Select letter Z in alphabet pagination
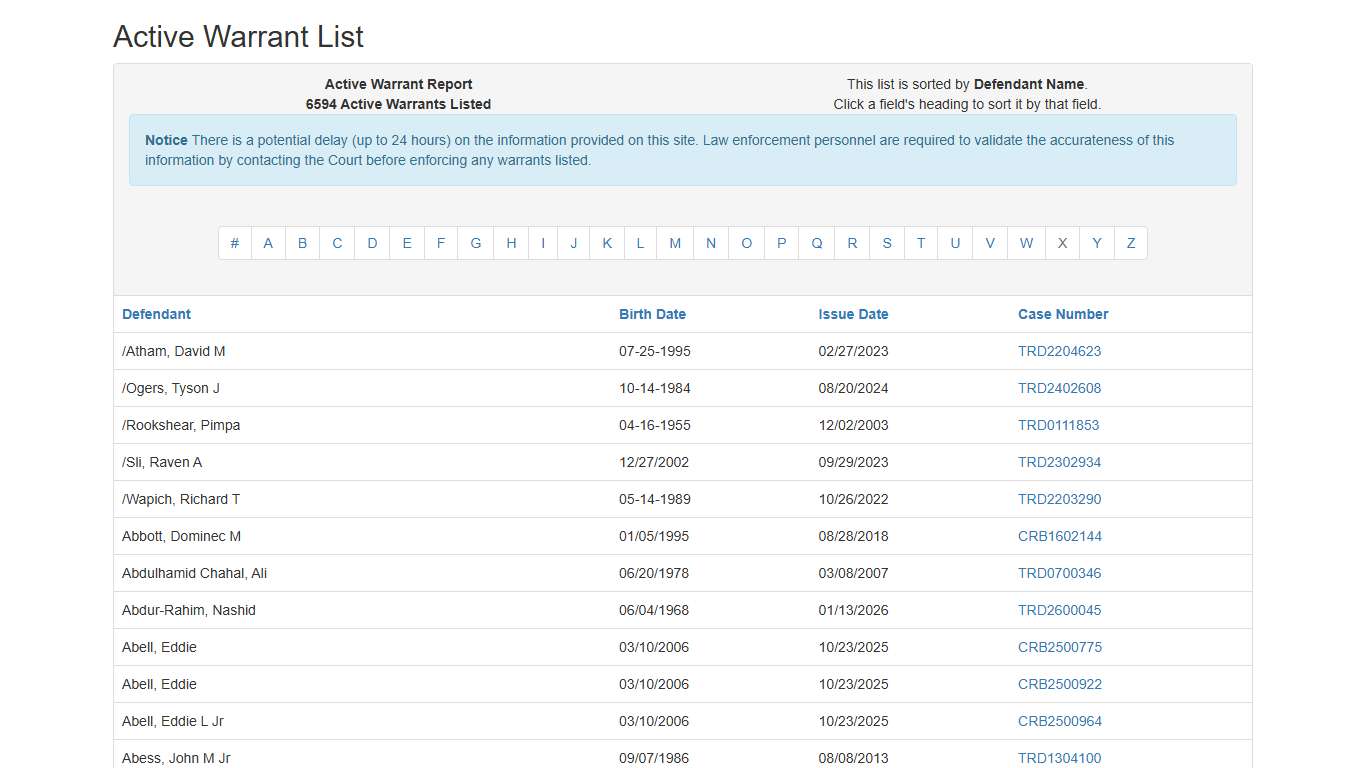Image resolution: width=1366 pixels, height=768 pixels. (1131, 243)
